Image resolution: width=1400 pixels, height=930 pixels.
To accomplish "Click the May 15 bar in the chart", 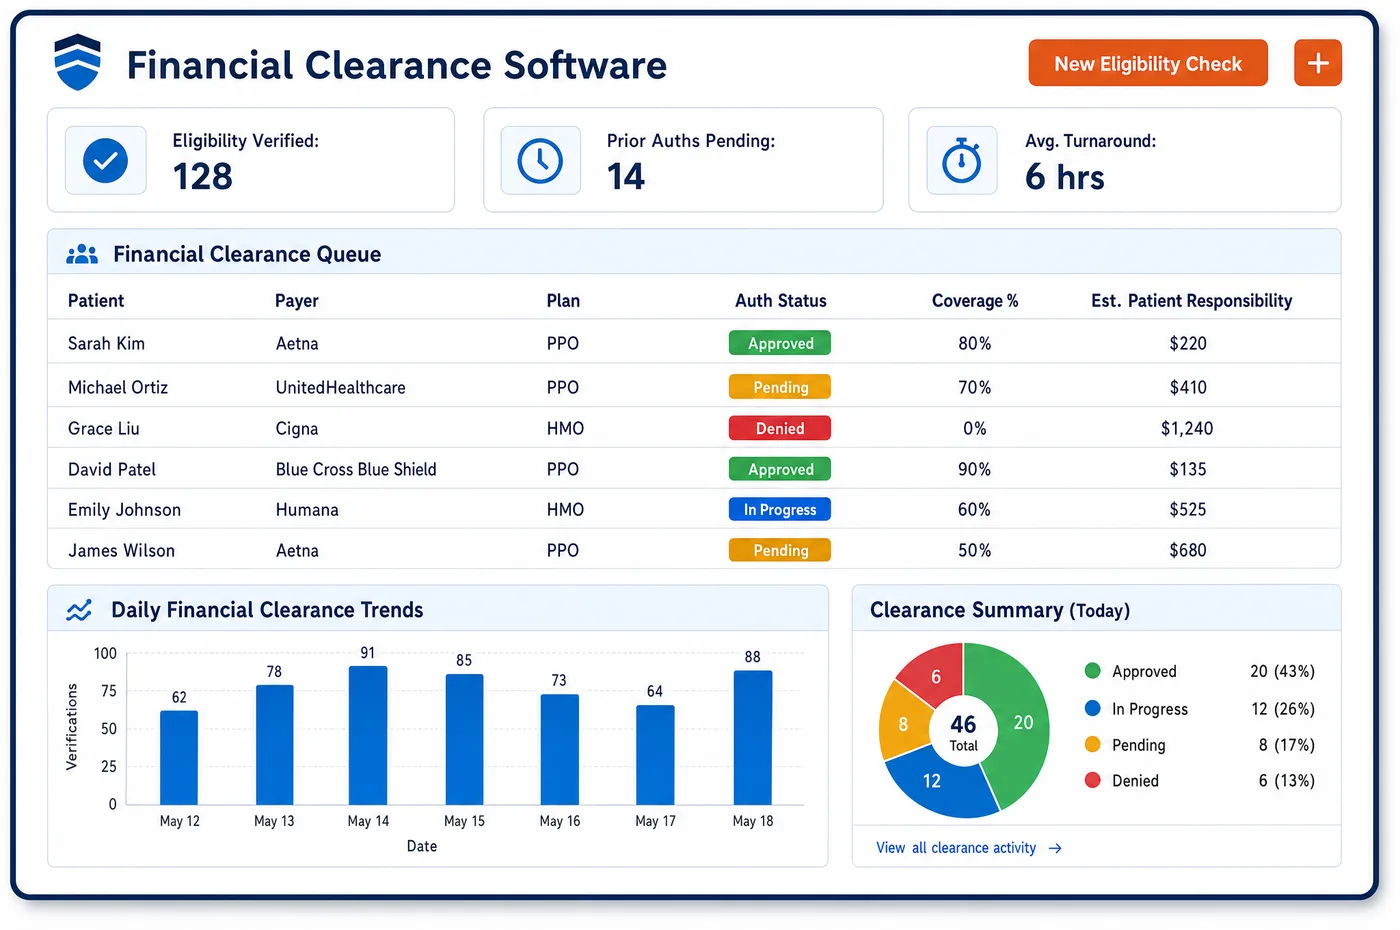I will tap(464, 740).
